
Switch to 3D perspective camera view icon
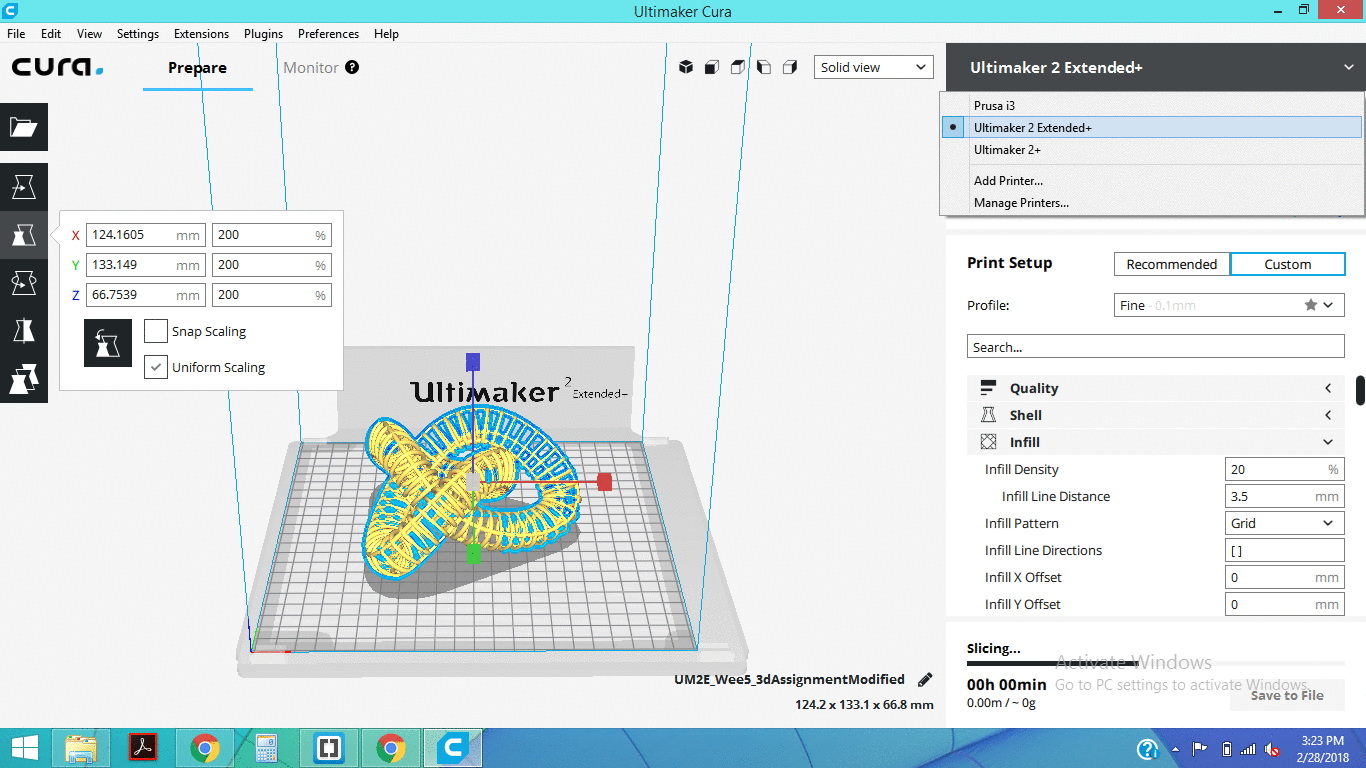click(x=686, y=67)
